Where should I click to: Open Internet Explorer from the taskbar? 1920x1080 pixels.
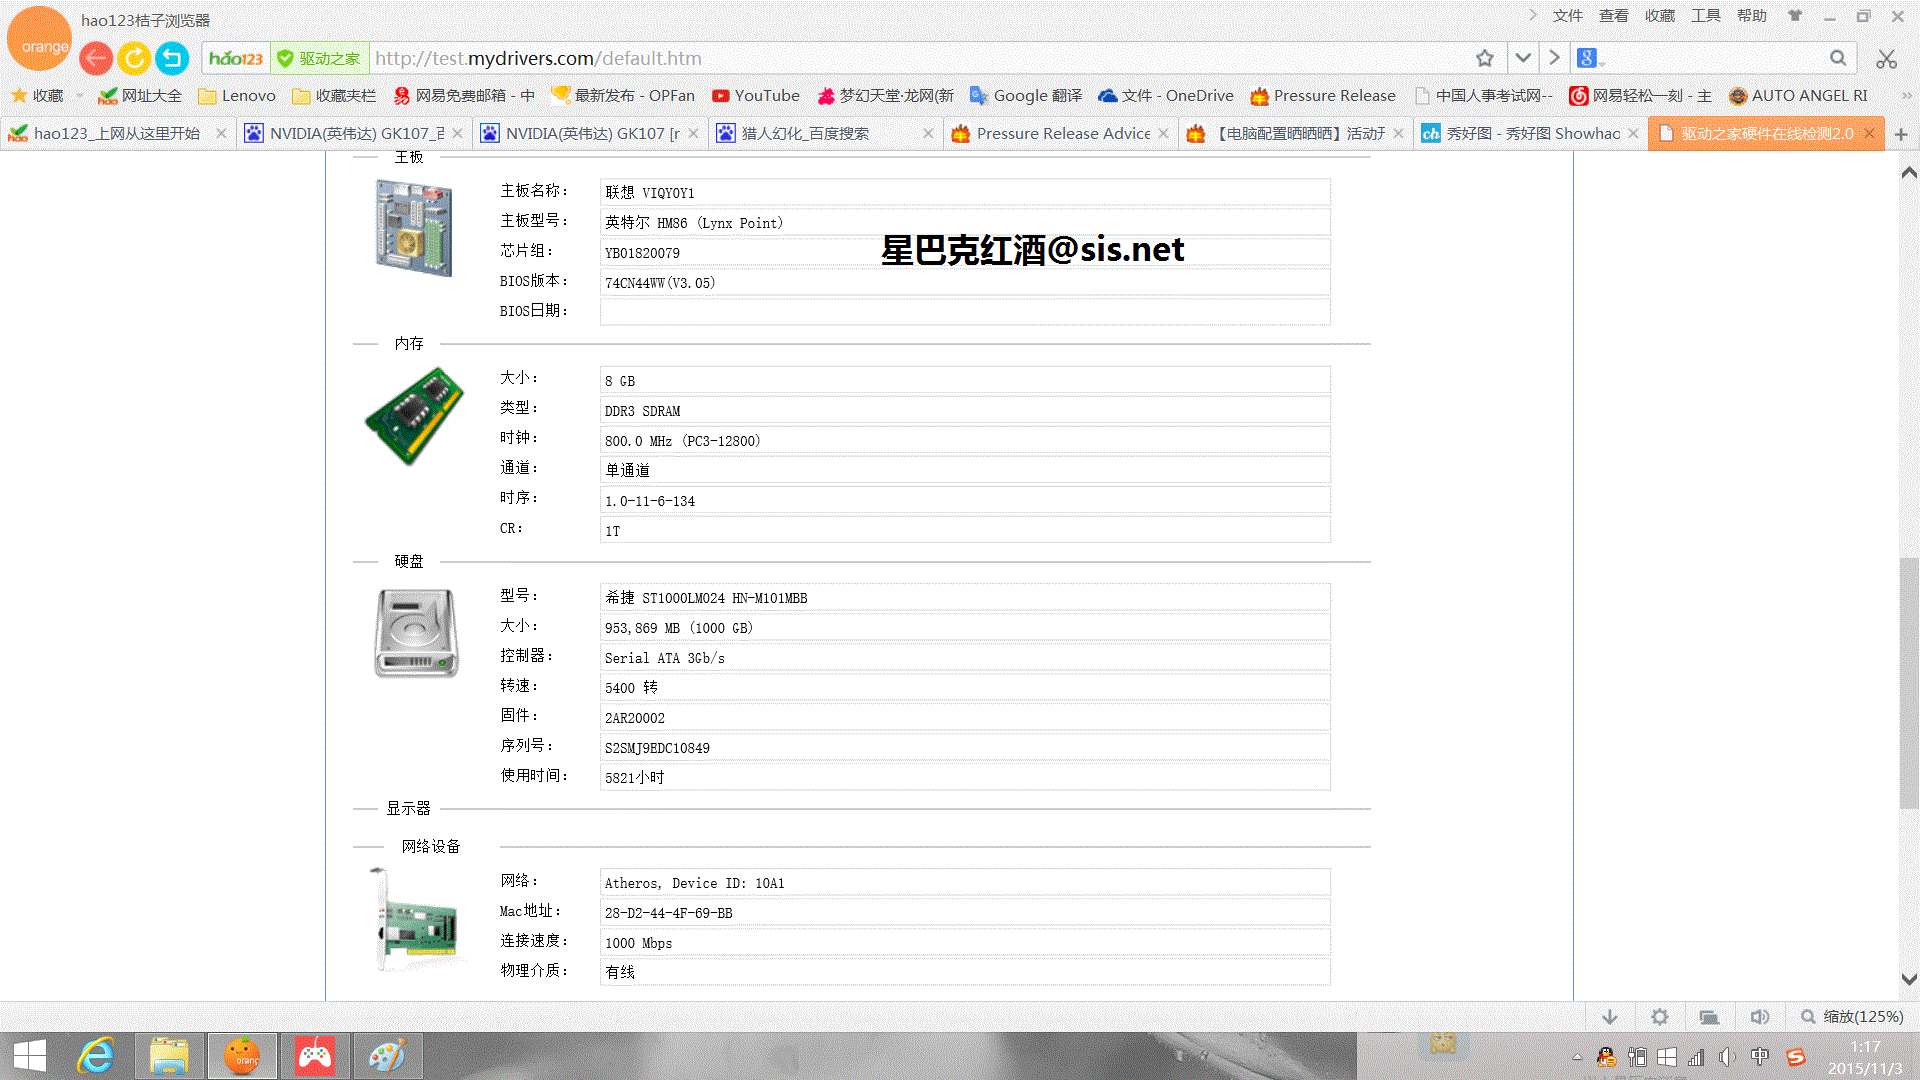97,1056
